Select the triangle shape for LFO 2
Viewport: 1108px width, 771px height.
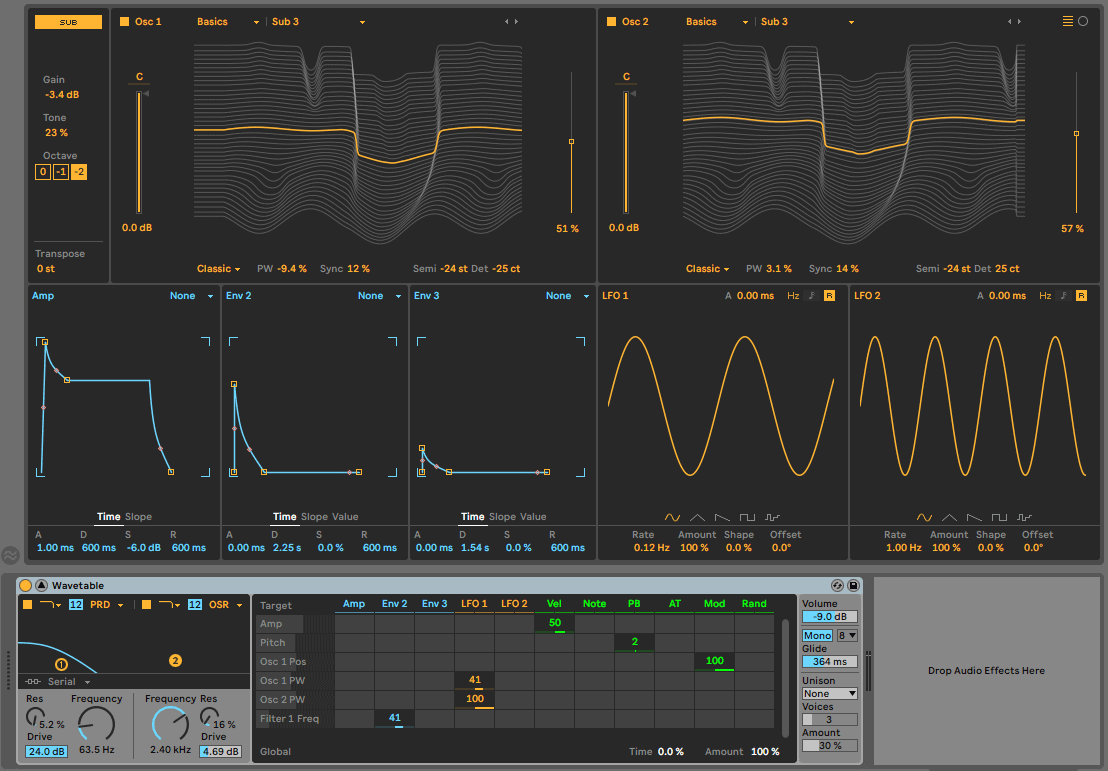pyautogui.click(x=949, y=517)
